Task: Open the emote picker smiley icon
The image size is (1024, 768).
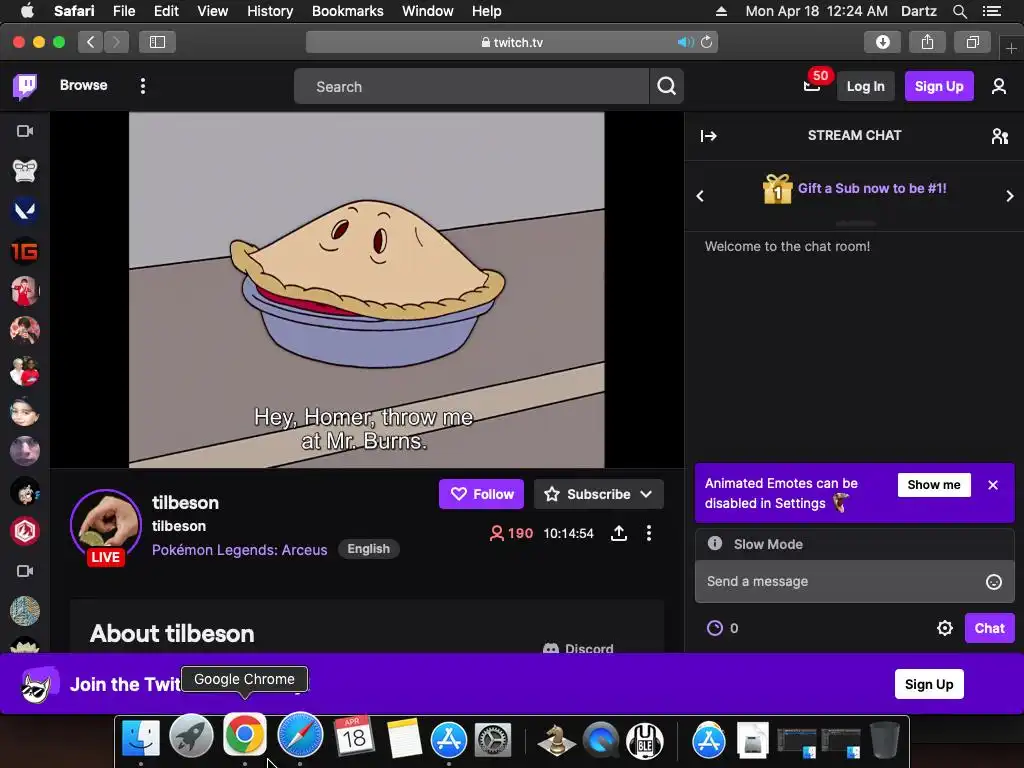Action: coord(993,582)
